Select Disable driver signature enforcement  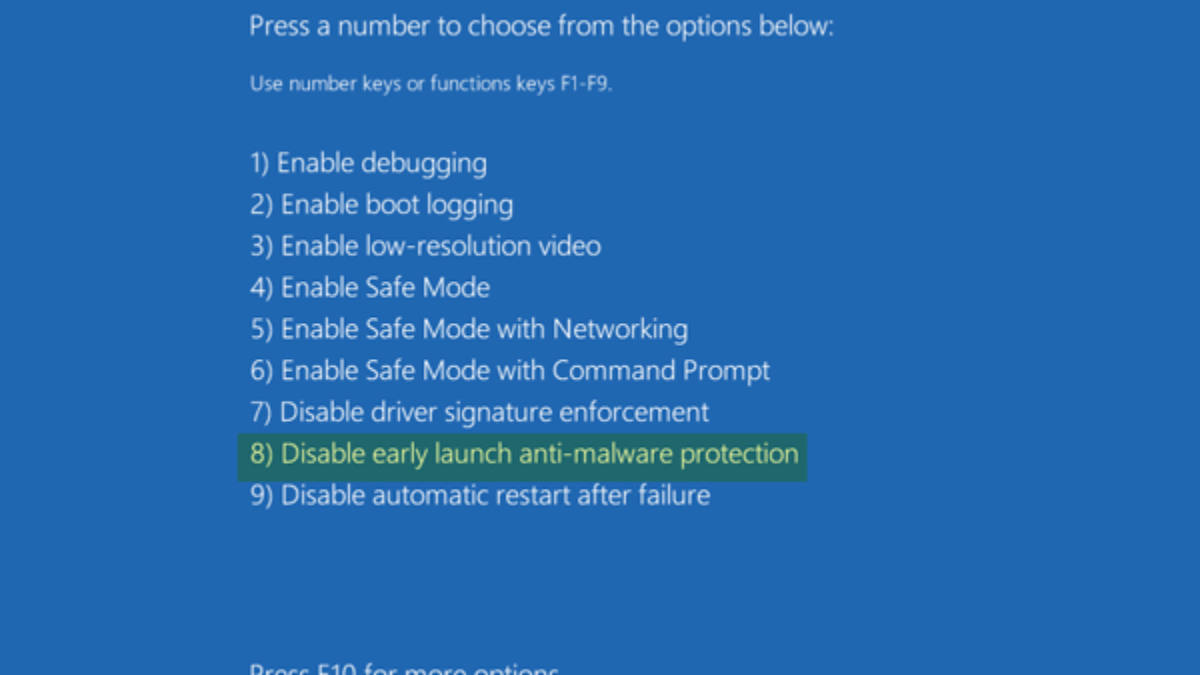click(x=479, y=412)
